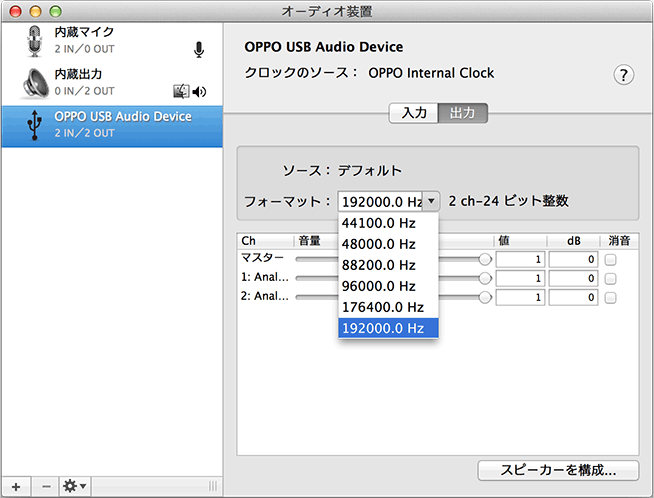Choose 176400.0 Hz from the format menu
Viewport: 654px width, 498px height.
(x=388, y=307)
